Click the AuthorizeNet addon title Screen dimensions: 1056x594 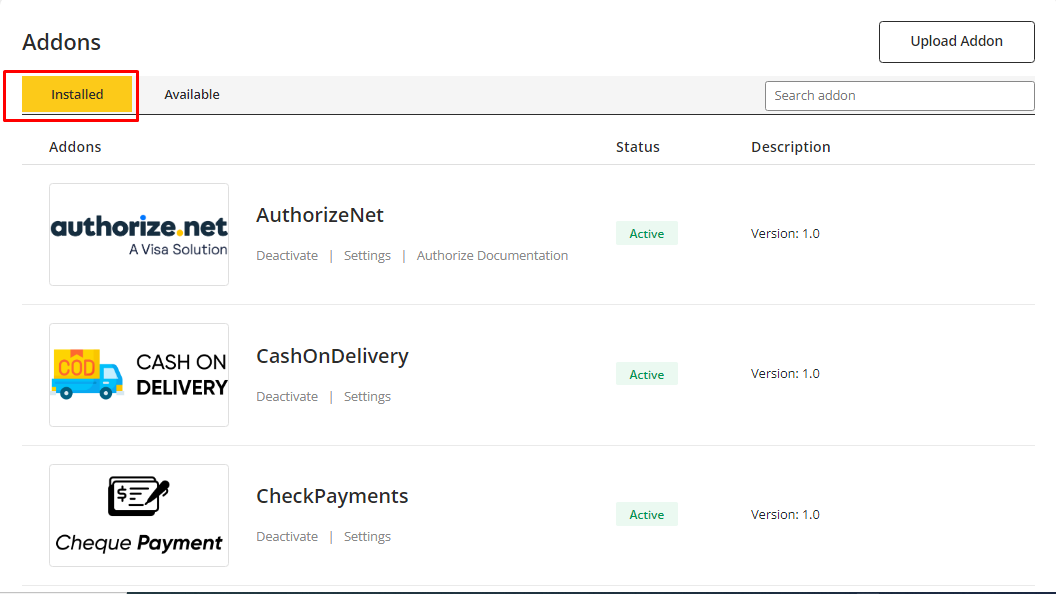[320, 215]
